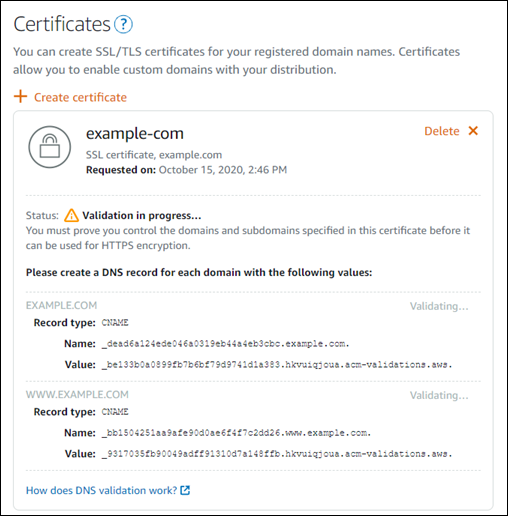Image resolution: width=508 pixels, height=516 pixels.
Task: Click CNAME record type under WWW.EXAMPLE.COM
Action: pyautogui.click(x=115, y=412)
